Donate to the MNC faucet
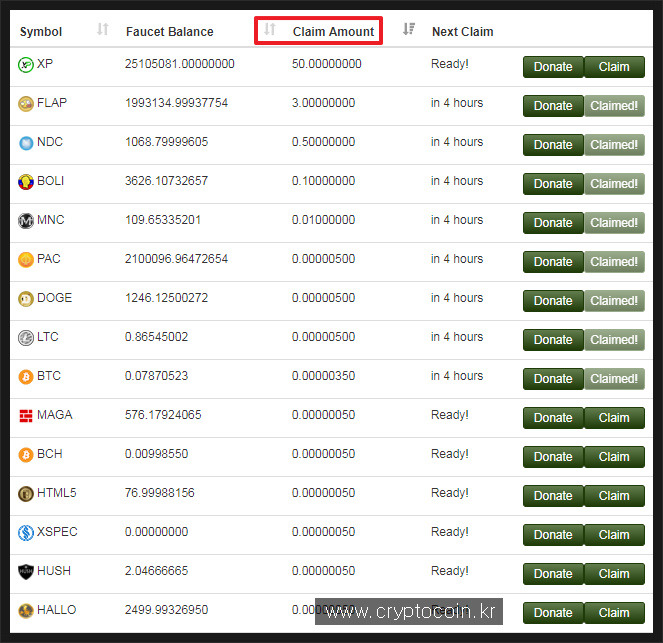The image size is (663, 643). click(x=553, y=223)
